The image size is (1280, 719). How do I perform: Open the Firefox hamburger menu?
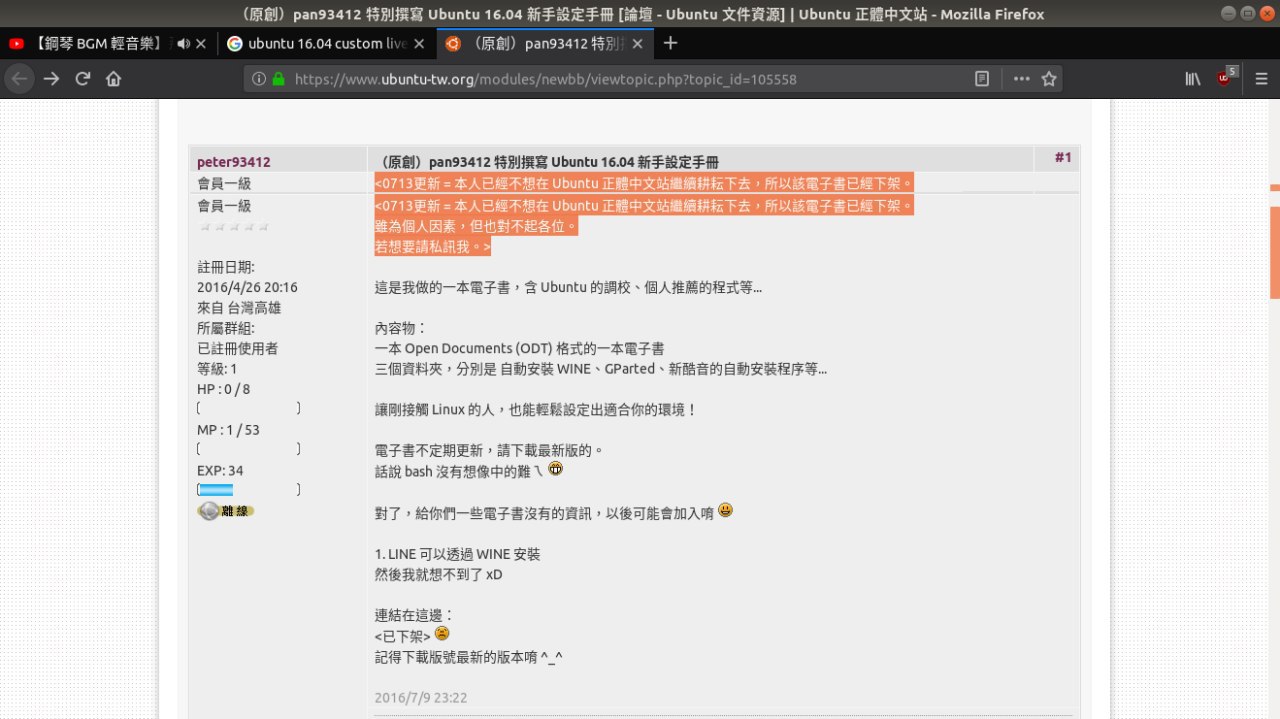click(x=1261, y=79)
